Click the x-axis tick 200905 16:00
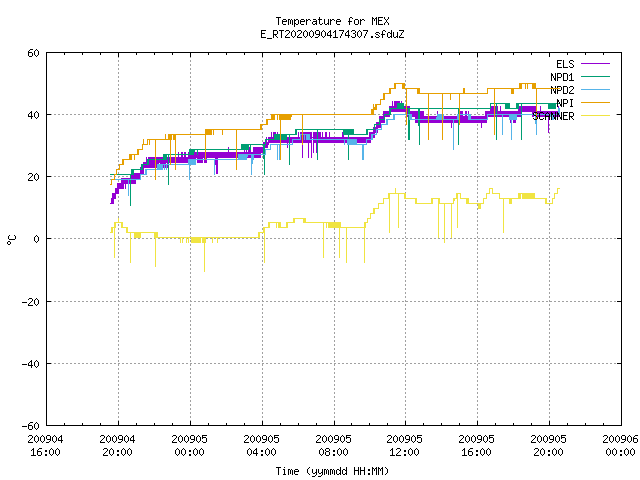Image resolution: width=640 pixels, height=480 pixels. point(476,446)
